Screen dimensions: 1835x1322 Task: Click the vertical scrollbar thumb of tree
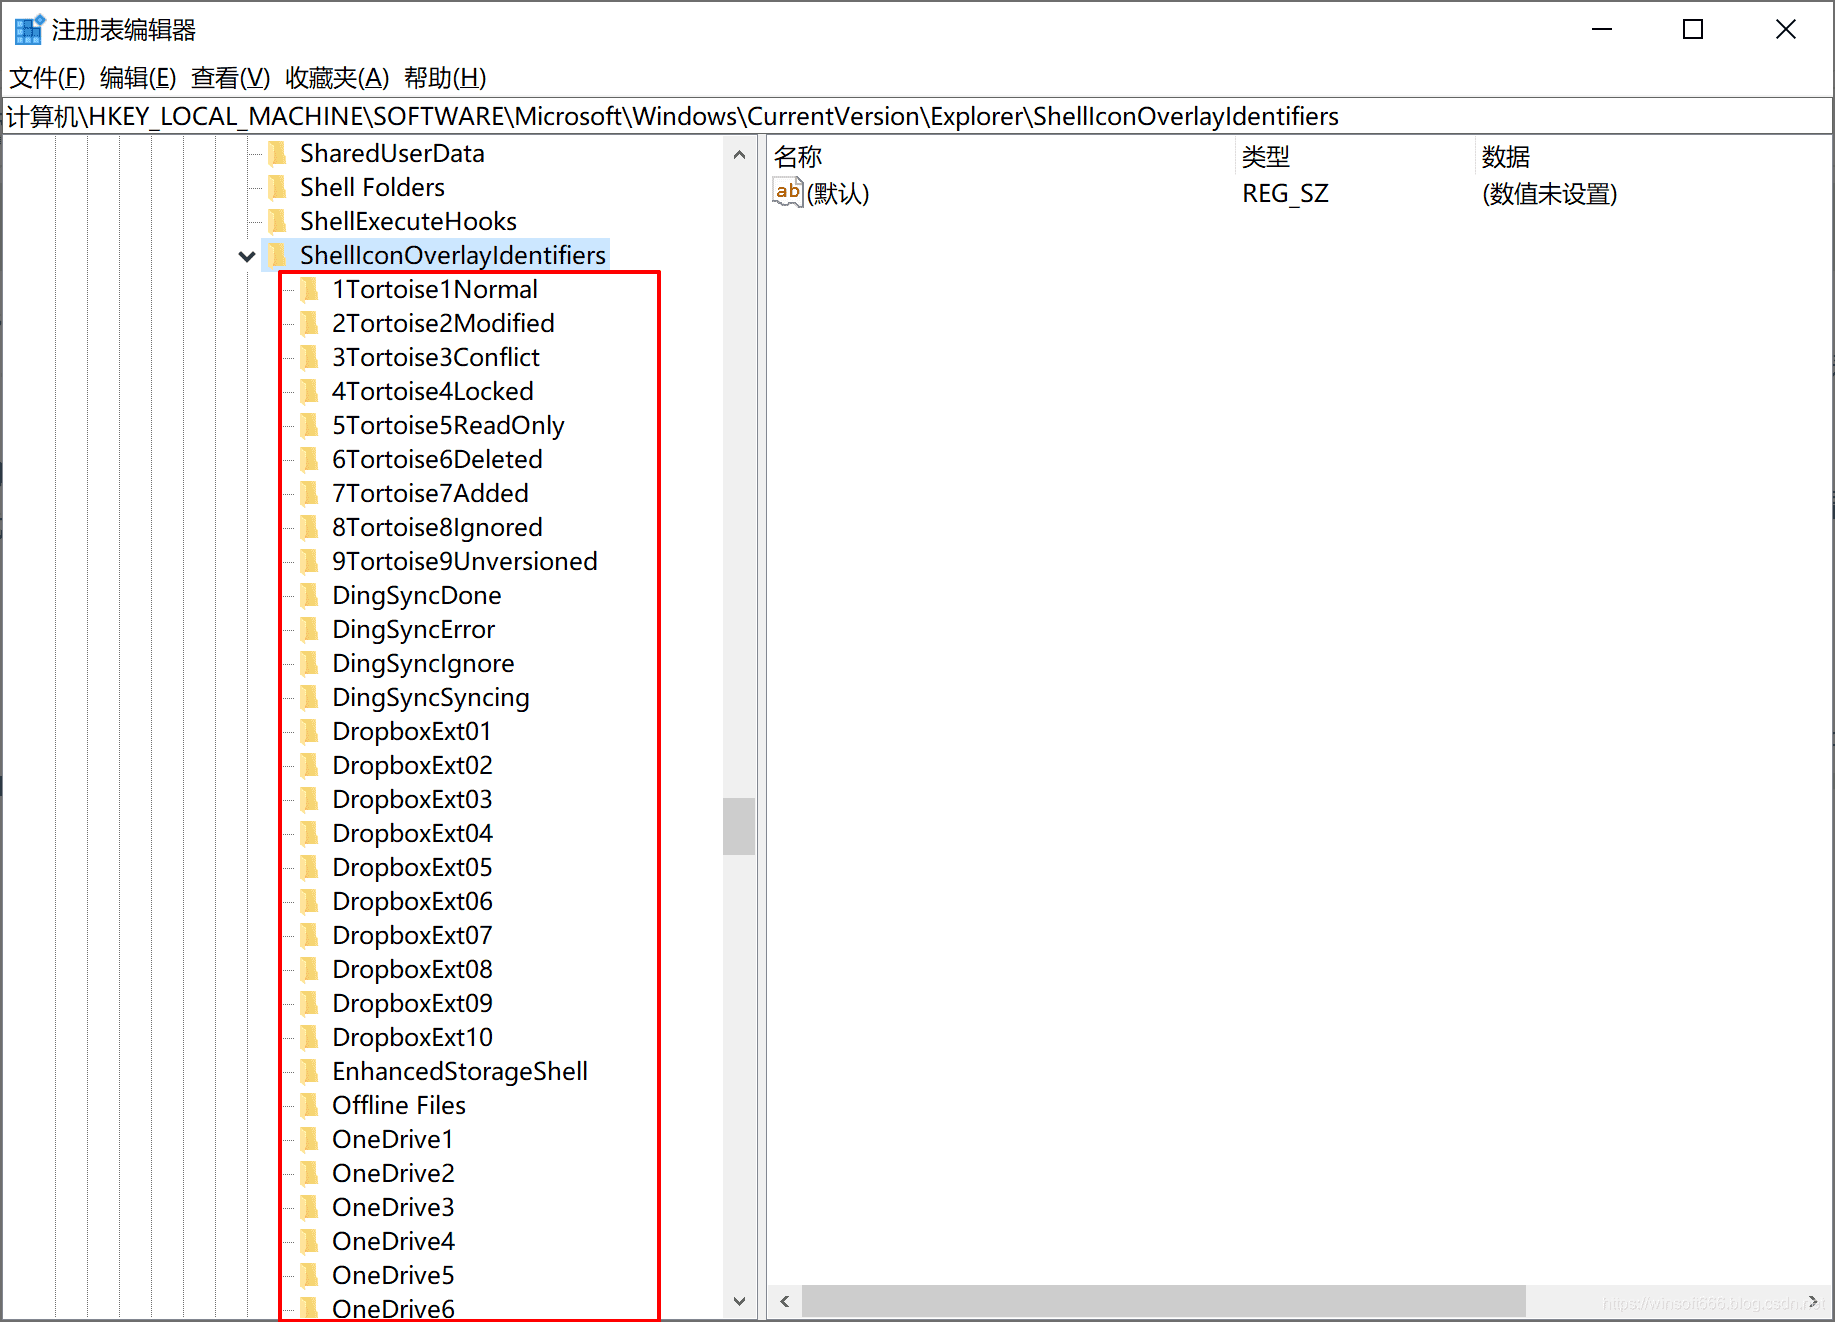(739, 826)
